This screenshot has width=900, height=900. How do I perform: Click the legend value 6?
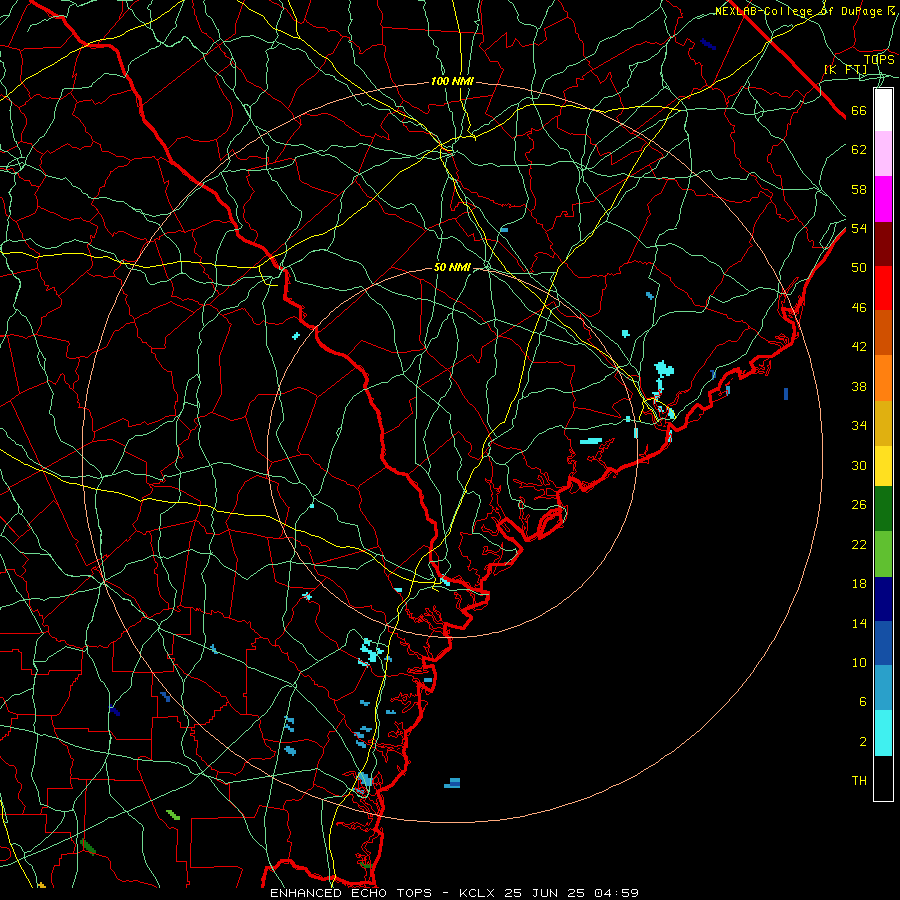863,701
